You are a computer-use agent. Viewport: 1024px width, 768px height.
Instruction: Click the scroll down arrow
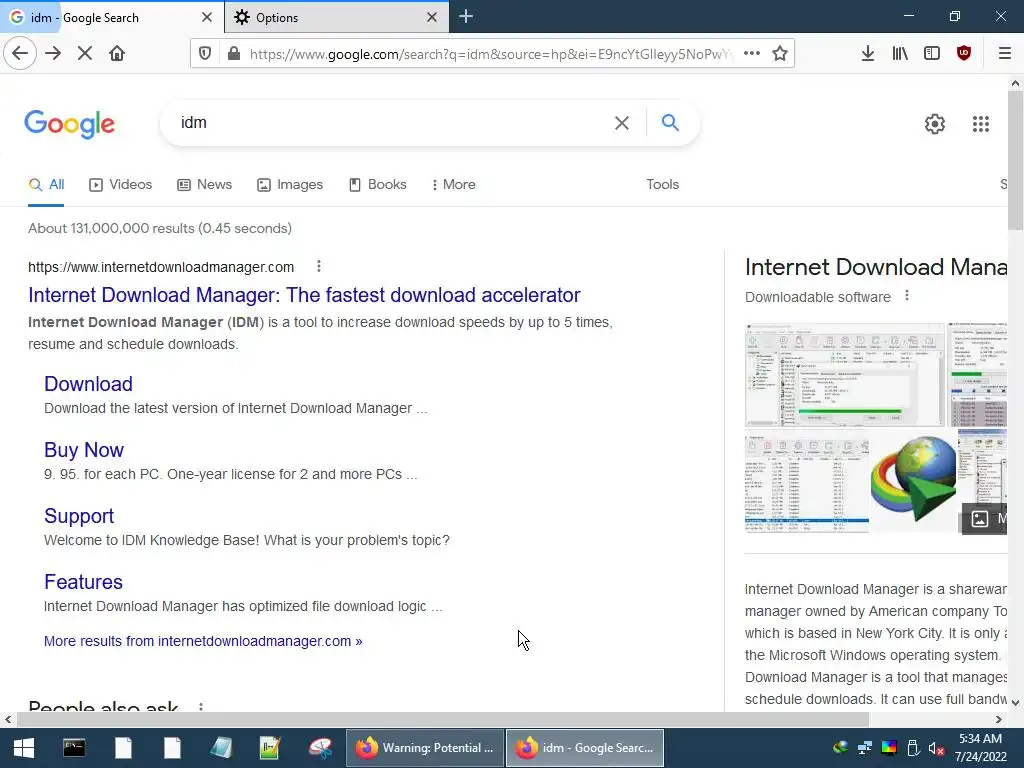click(1015, 703)
